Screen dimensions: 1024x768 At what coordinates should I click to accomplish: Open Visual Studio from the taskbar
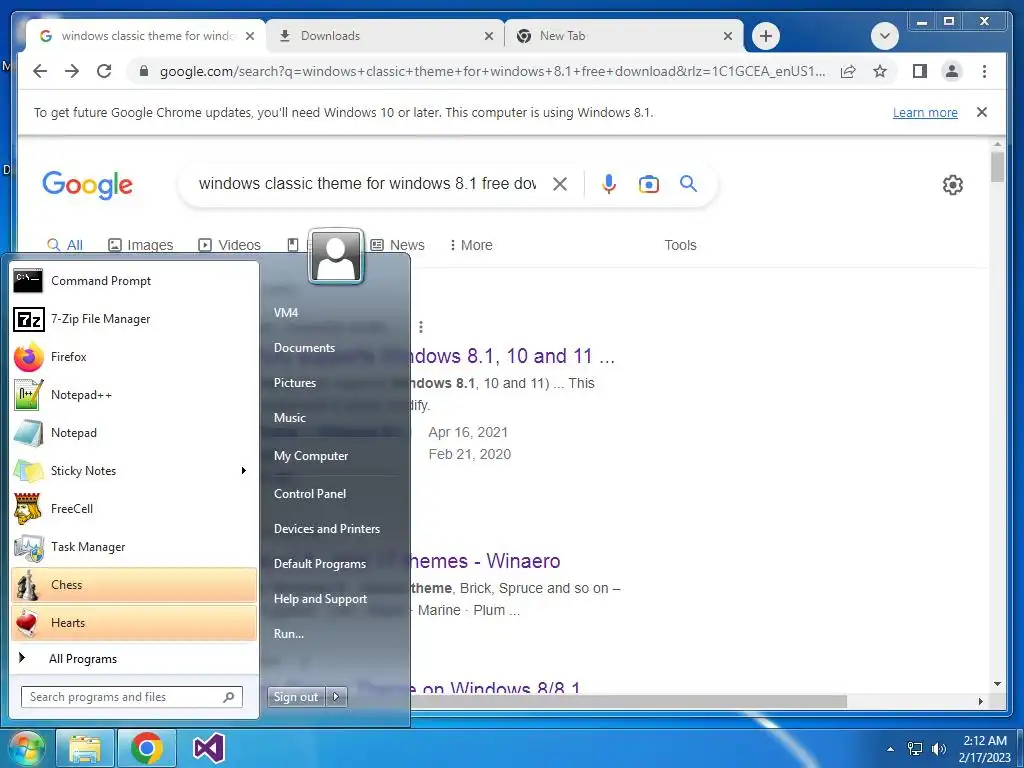coord(209,748)
